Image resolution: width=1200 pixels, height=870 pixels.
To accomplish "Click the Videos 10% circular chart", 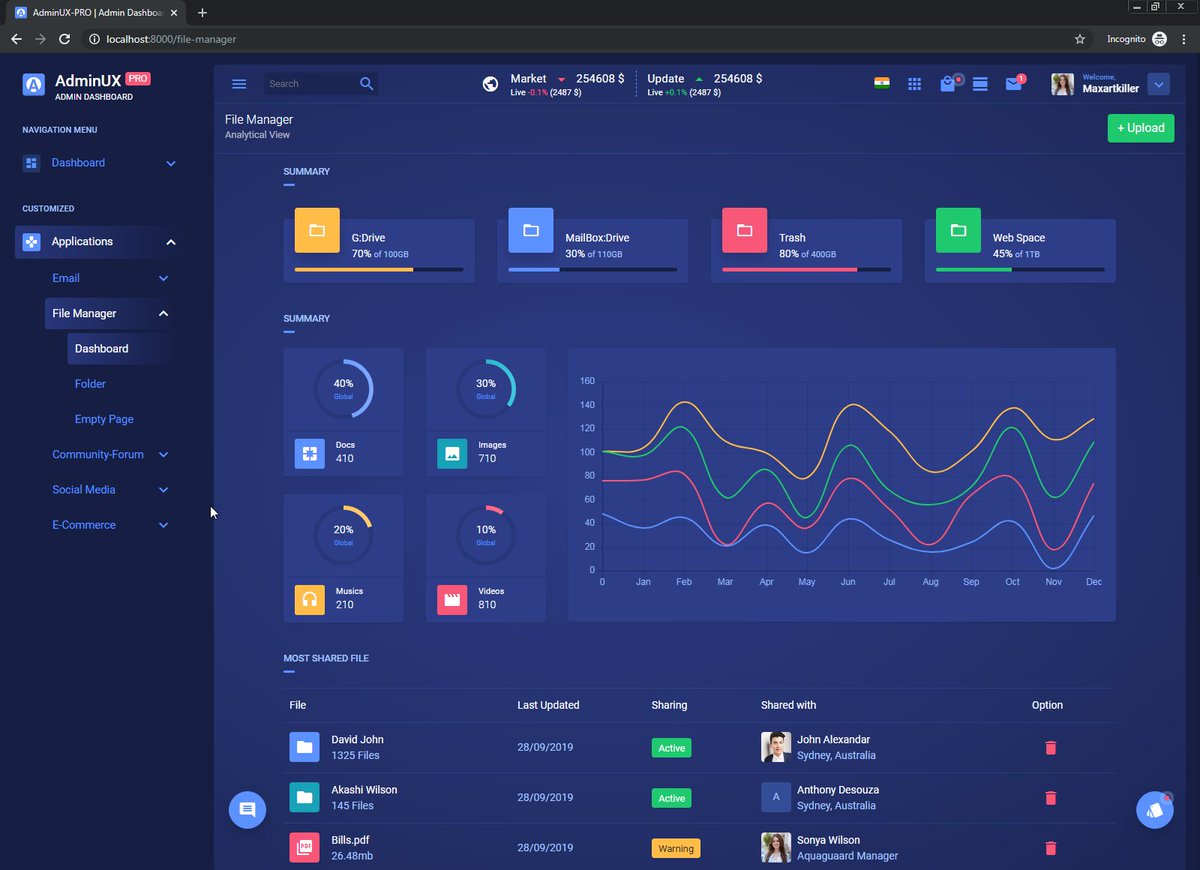I will point(486,535).
